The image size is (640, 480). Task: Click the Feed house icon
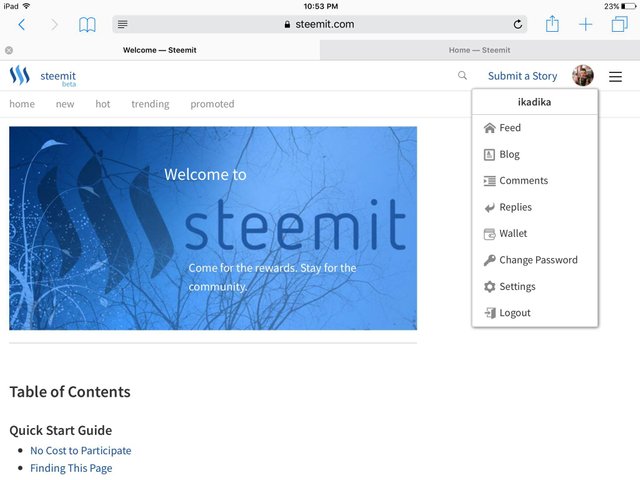[489, 128]
